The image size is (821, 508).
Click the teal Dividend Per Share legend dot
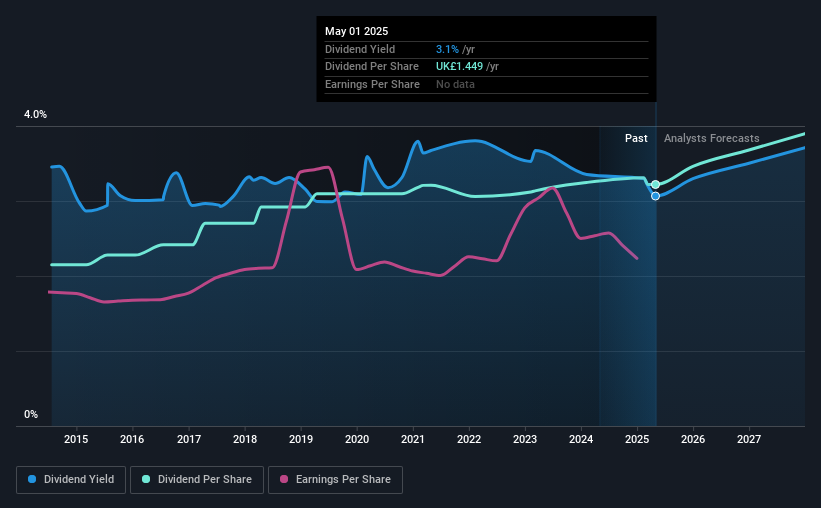point(146,479)
